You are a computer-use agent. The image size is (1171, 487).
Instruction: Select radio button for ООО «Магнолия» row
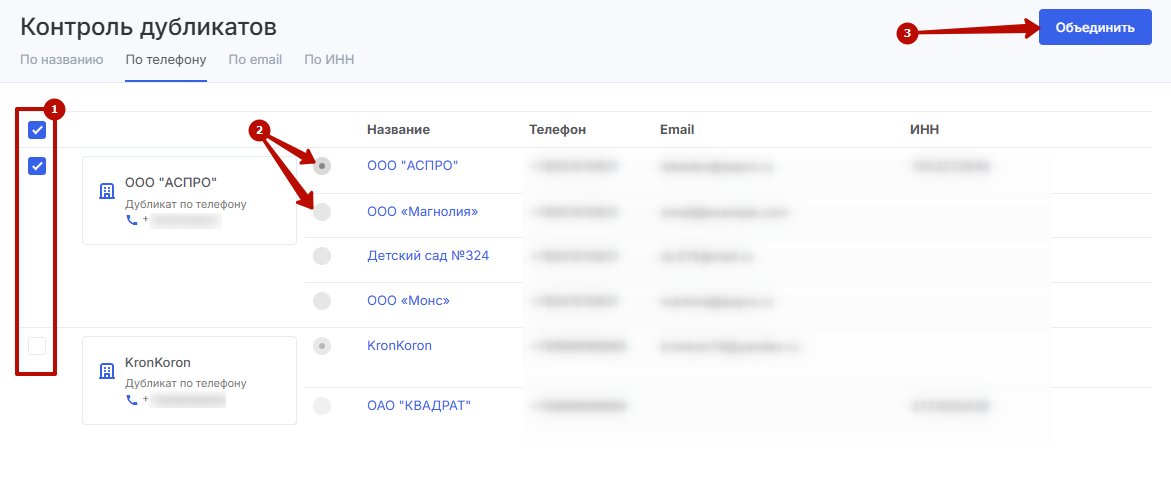tap(322, 212)
